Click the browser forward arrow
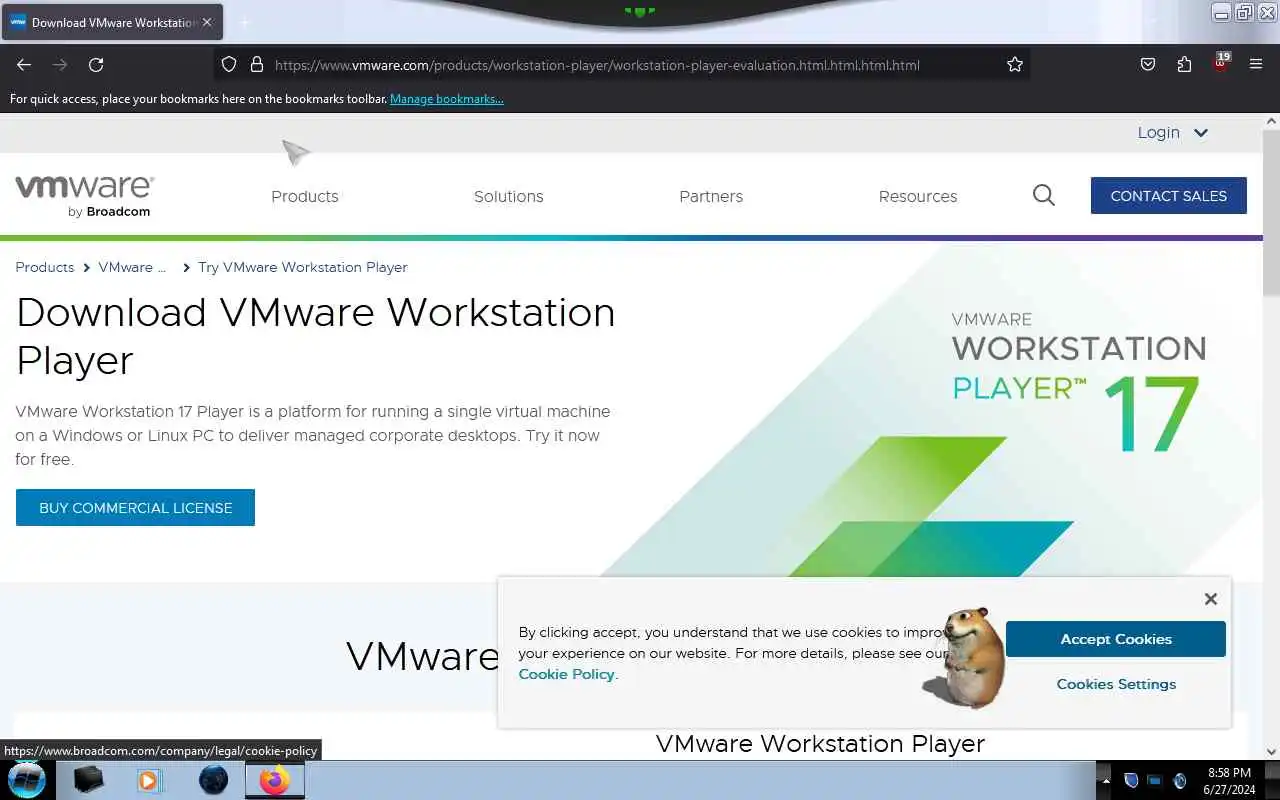Viewport: 1280px width, 800px height. coord(60,65)
